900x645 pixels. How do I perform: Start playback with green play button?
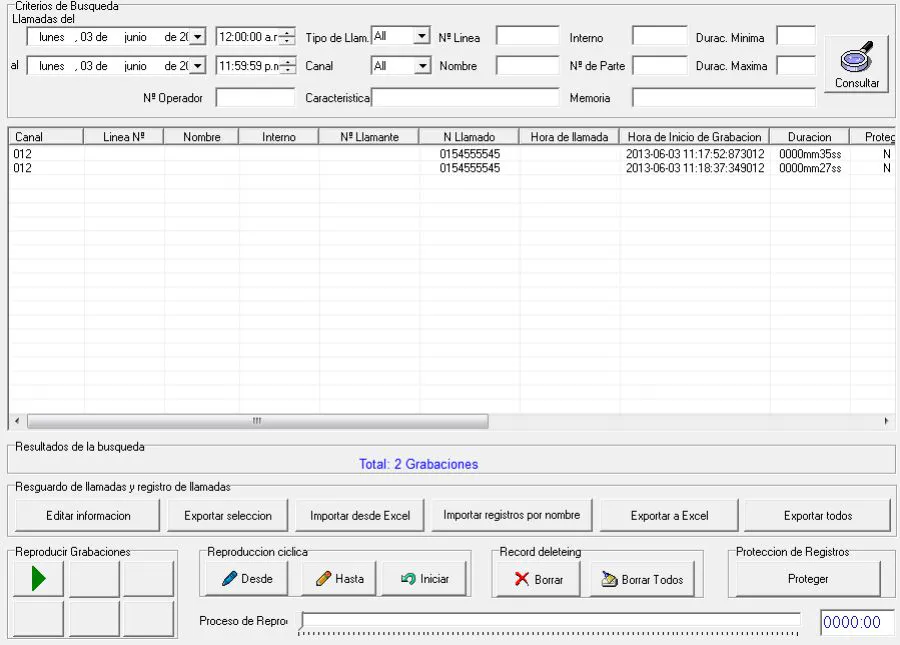(38, 578)
